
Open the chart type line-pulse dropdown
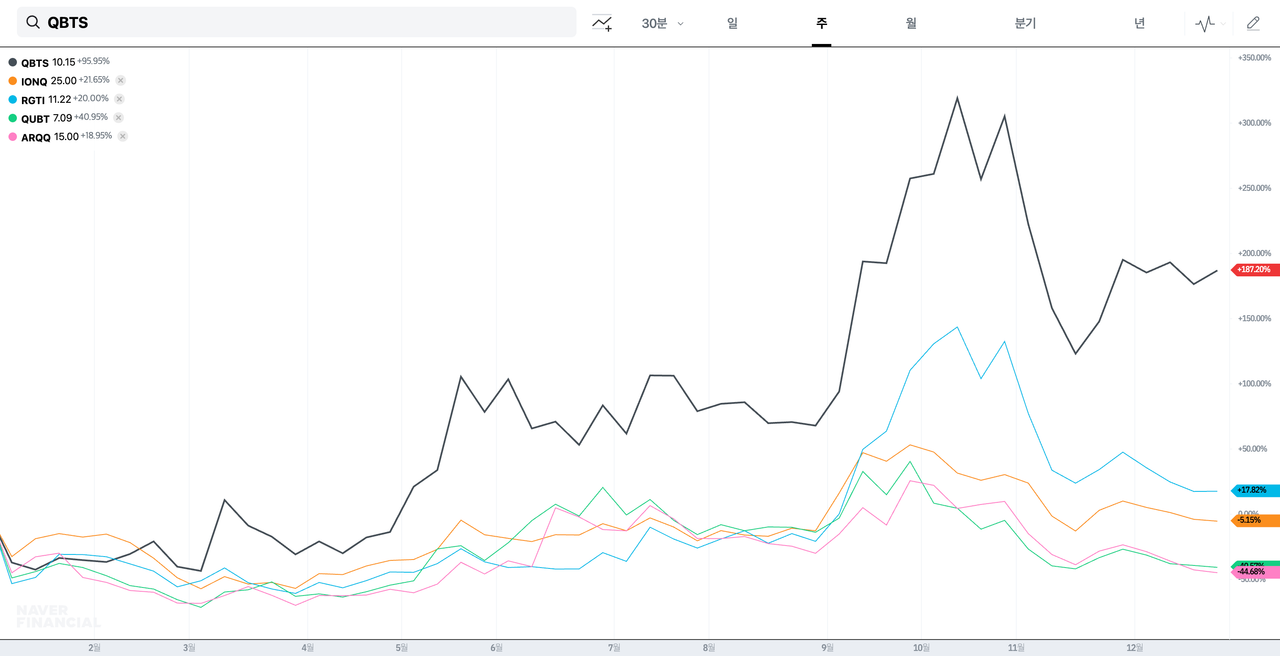(x=1210, y=23)
